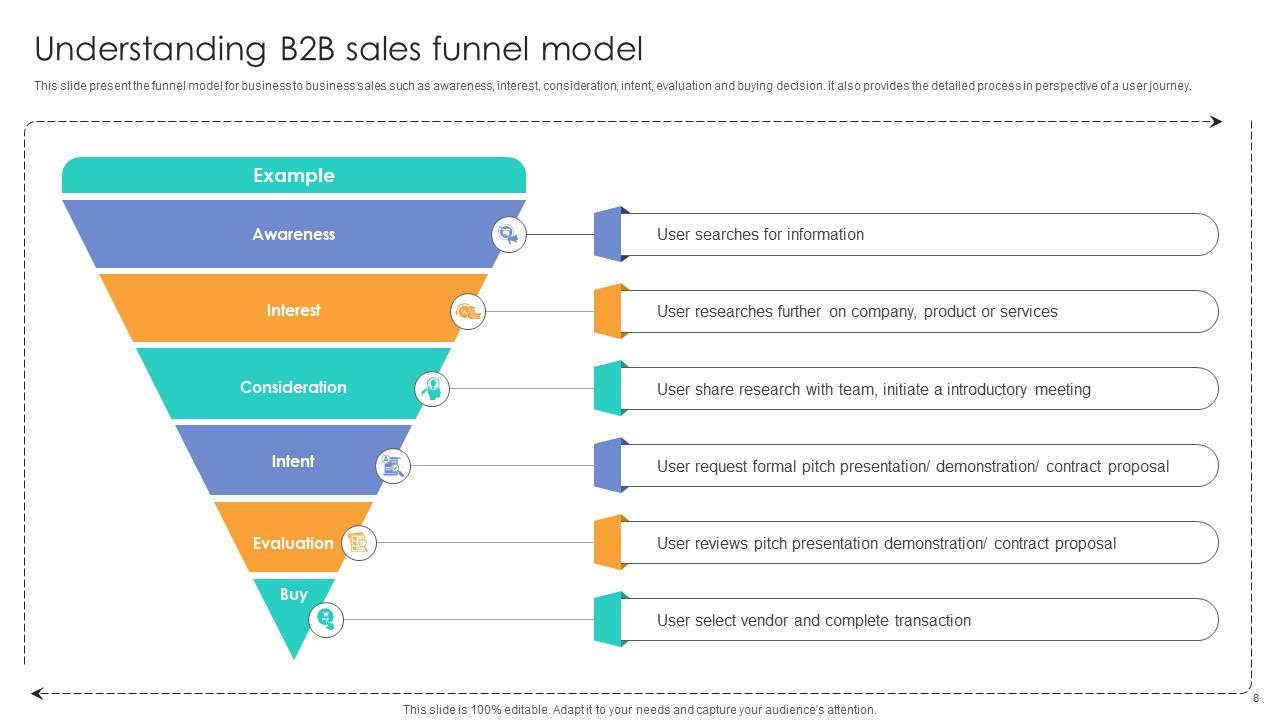The width and height of the screenshot is (1280, 720).
Task: Select the orange Interest funnel segment
Action: 293,310
